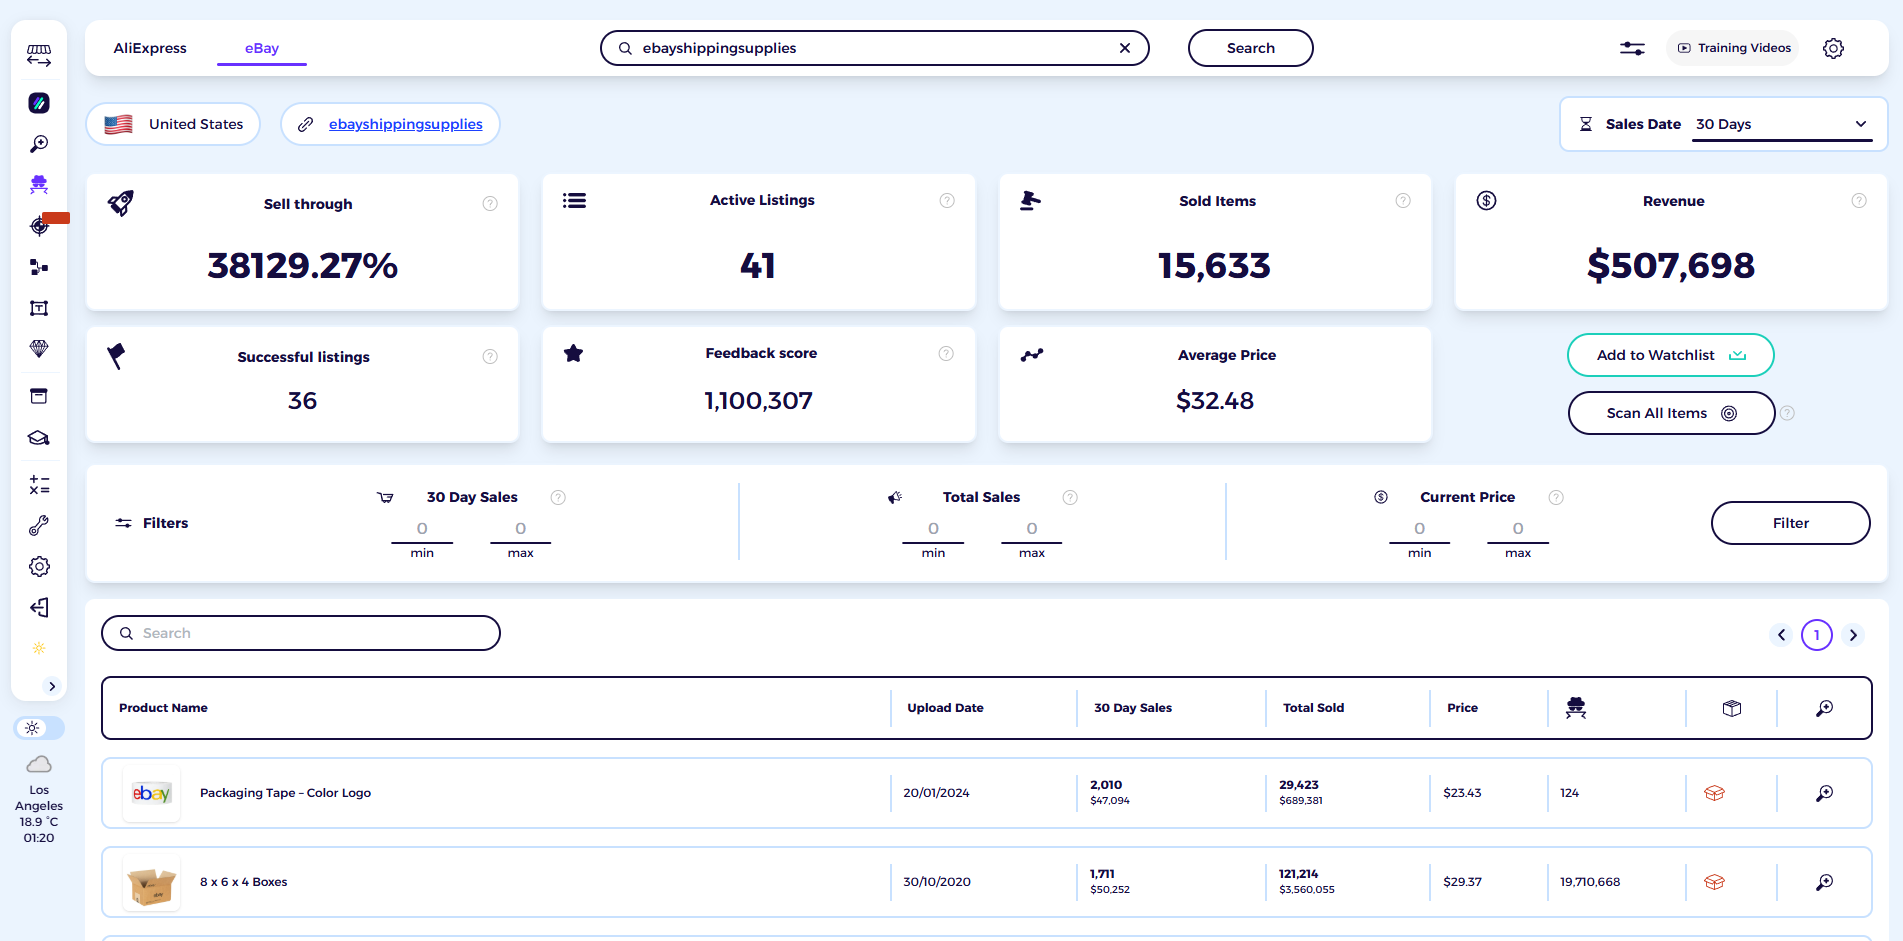The image size is (1903, 941).
Task: Switch to the eBay tab
Action: pyautogui.click(x=262, y=48)
